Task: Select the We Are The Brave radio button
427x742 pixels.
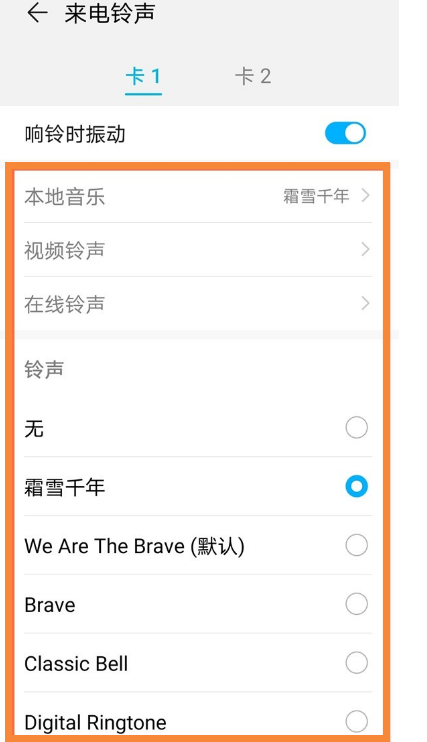Action: click(356, 545)
